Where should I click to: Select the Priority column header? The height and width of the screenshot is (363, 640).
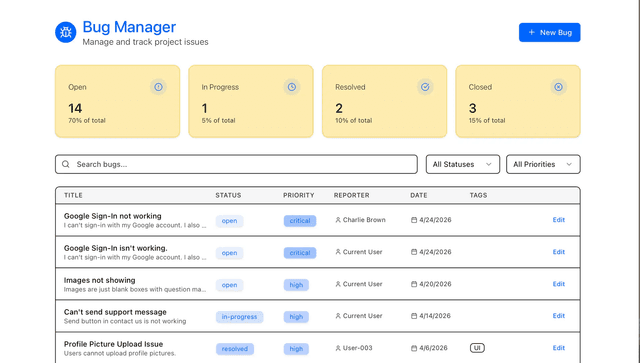click(299, 195)
